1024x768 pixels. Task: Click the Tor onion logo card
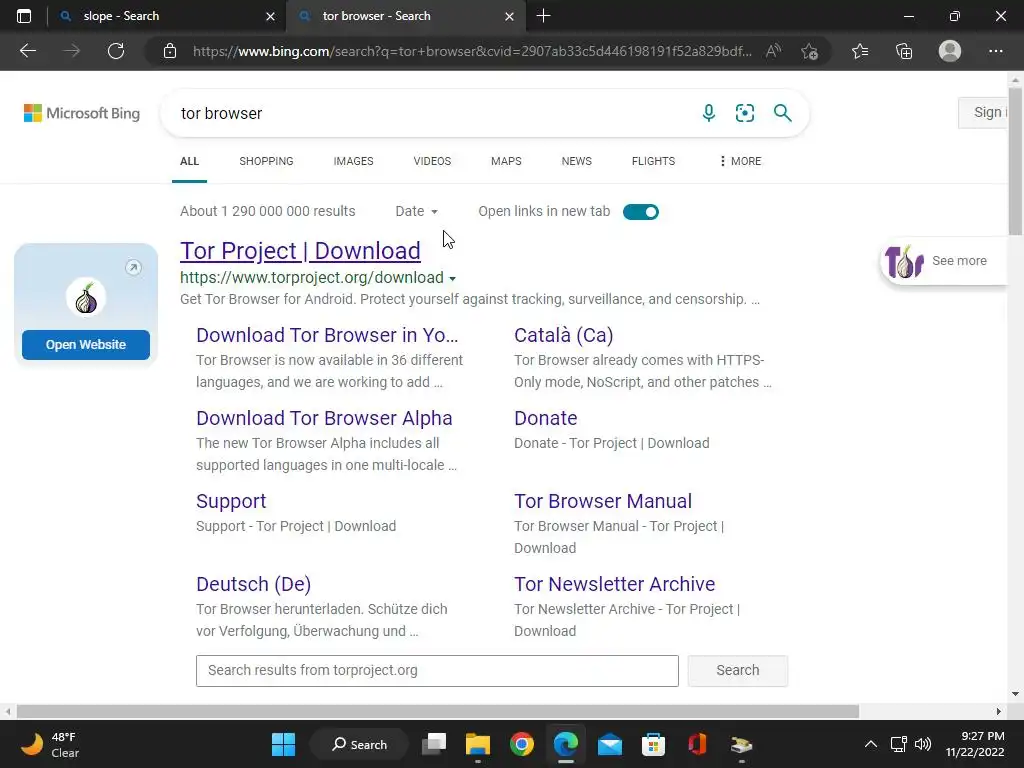pyautogui.click(x=86, y=297)
